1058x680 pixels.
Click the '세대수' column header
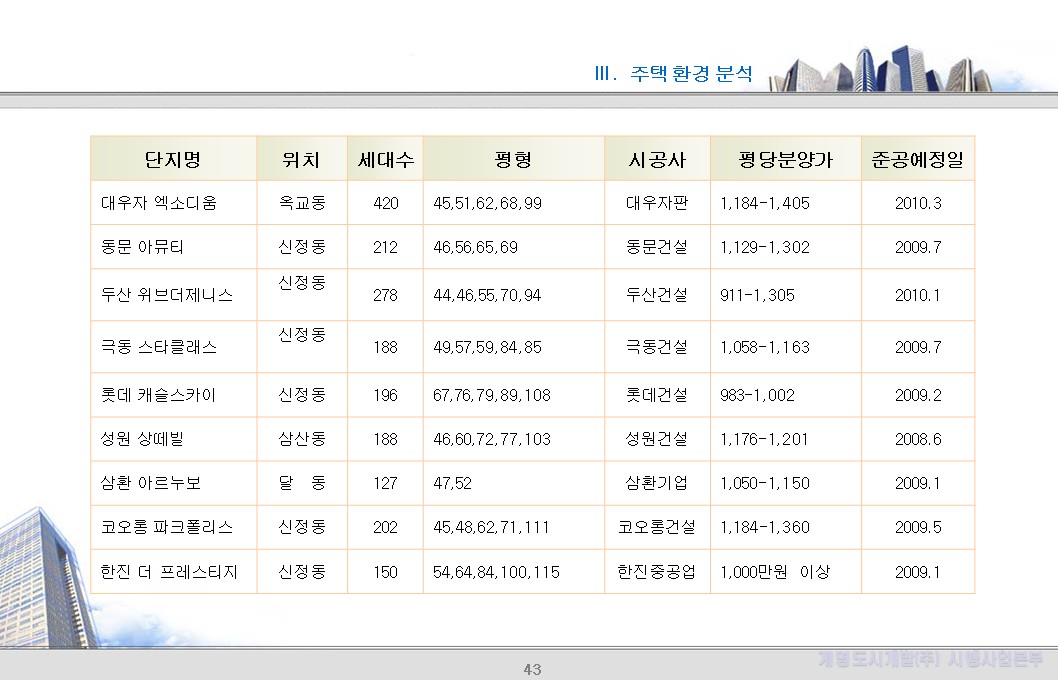384,157
